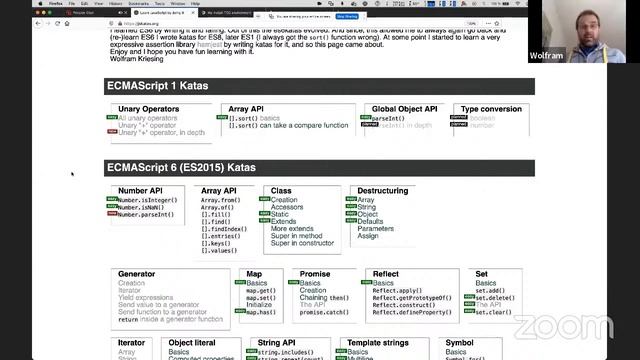Viewport: 640px width, 360px height.
Task: Open the Destructuring Parameters kata
Action: (376, 229)
